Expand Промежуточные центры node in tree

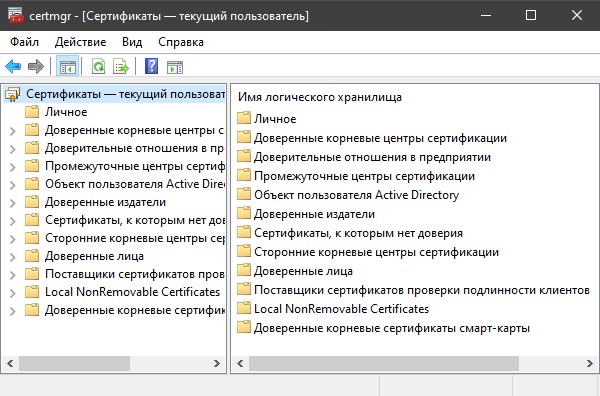(x=13, y=167)
